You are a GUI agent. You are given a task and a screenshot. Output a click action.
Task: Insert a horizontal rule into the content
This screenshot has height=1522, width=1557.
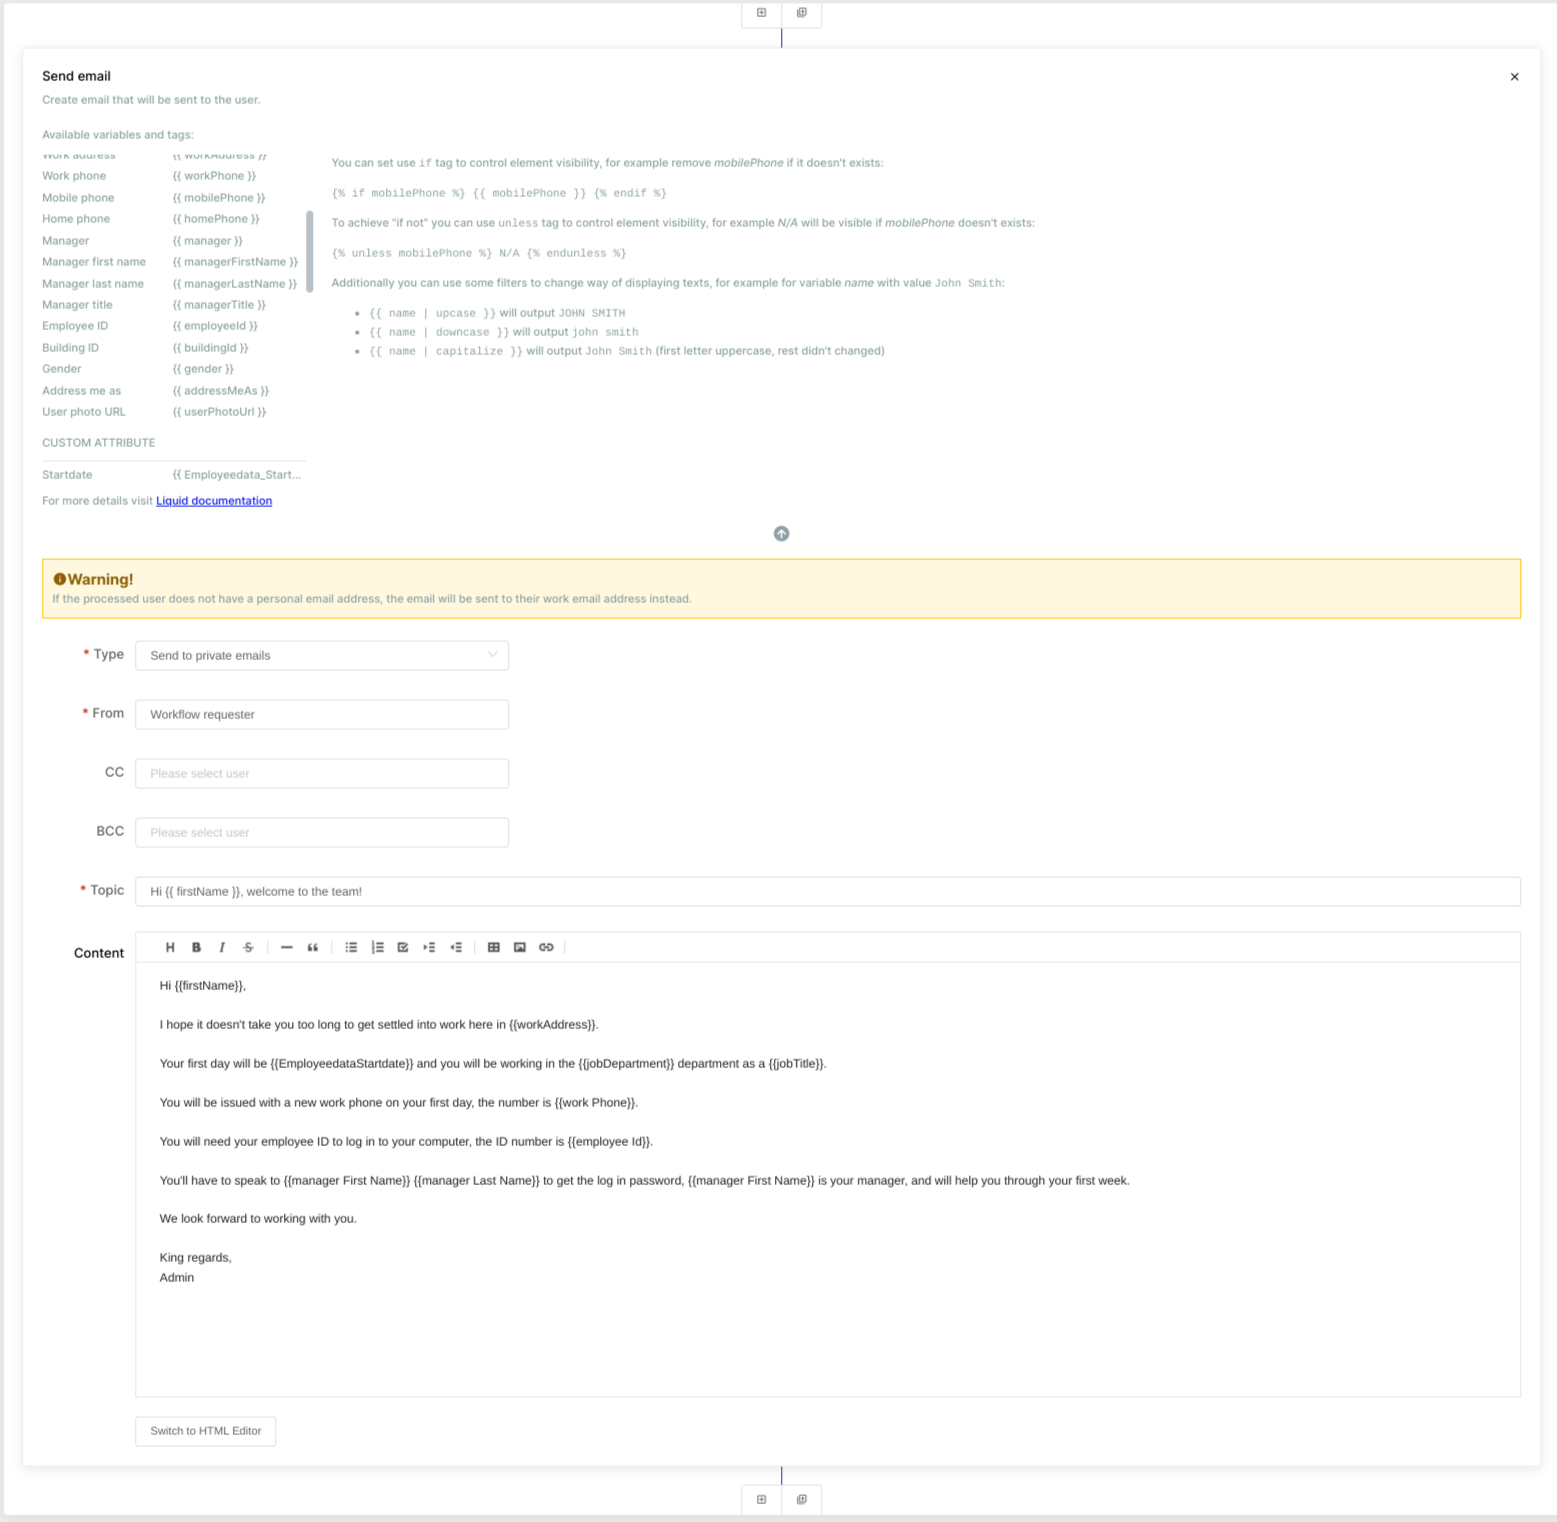click(286, 947)
